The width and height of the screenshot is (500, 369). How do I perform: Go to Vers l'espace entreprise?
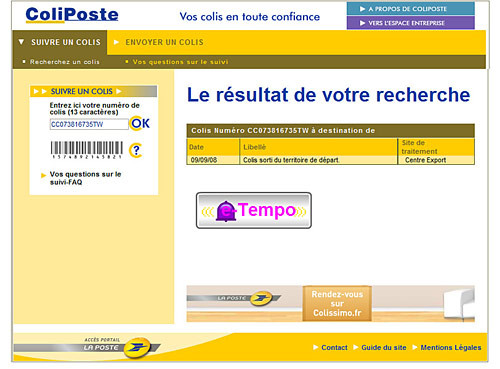[x=411, y=23]
